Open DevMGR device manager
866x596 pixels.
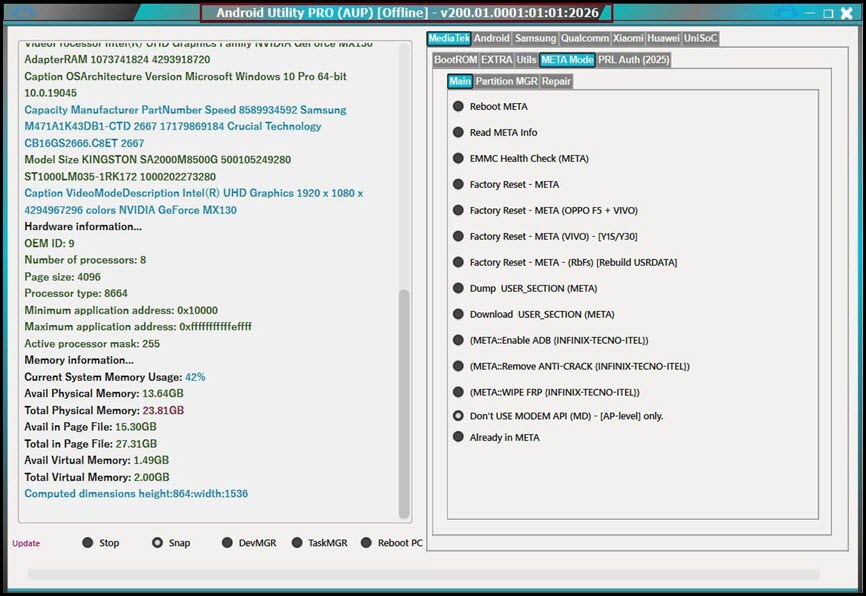(x=249, y=542)
